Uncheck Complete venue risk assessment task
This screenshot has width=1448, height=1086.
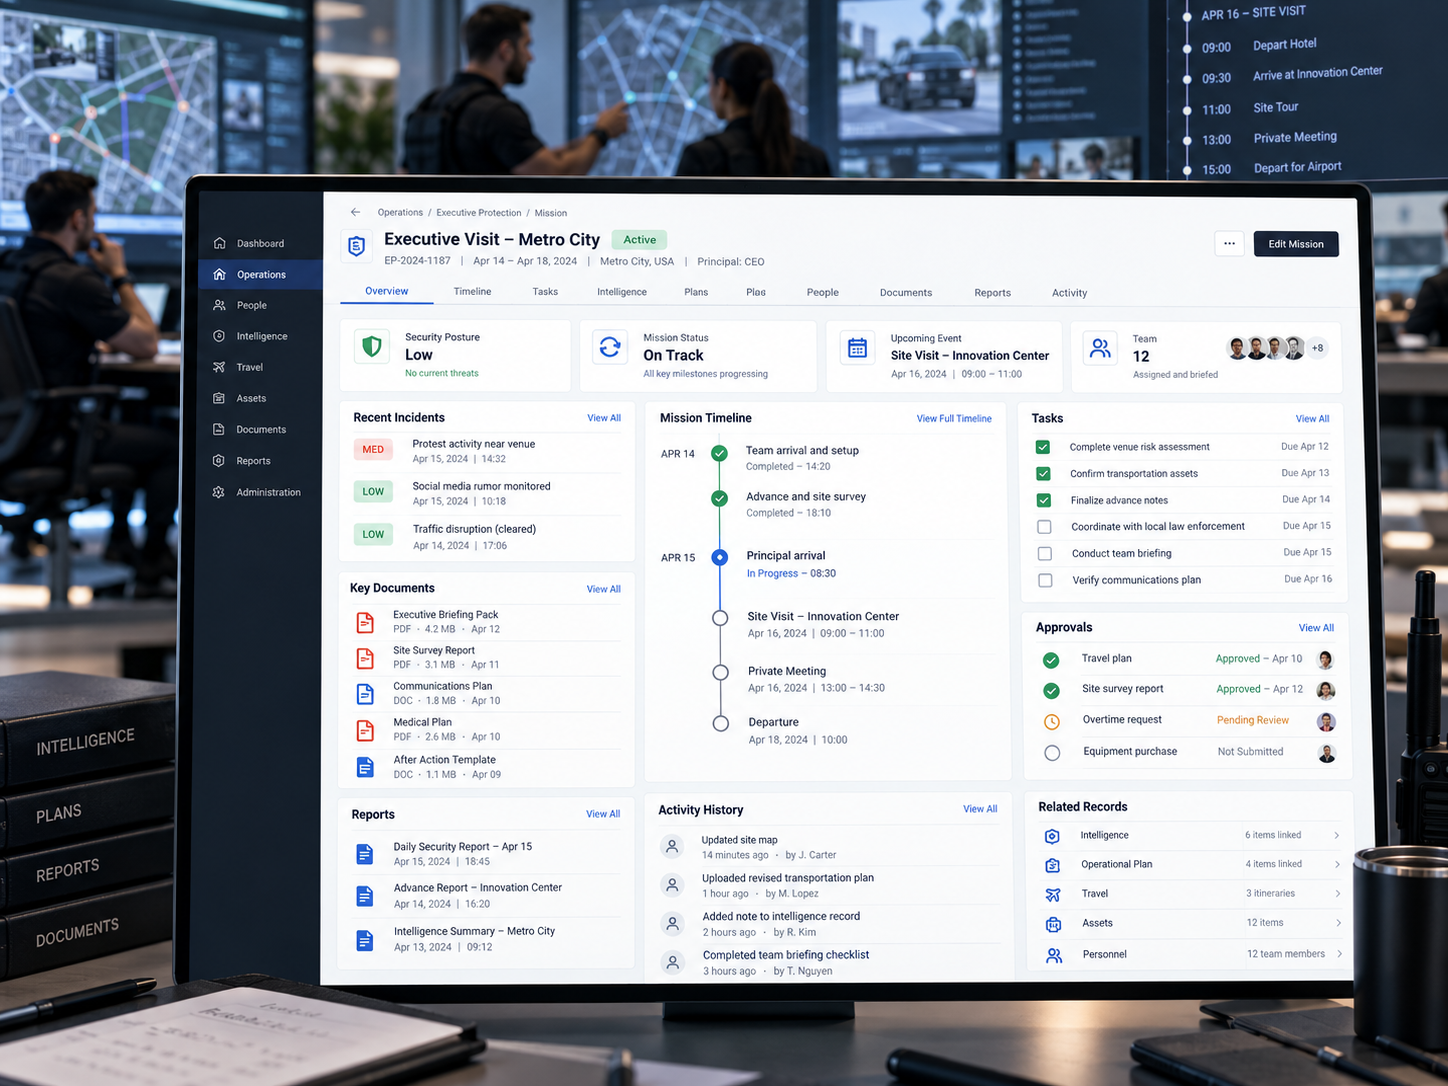(1043, 447)
